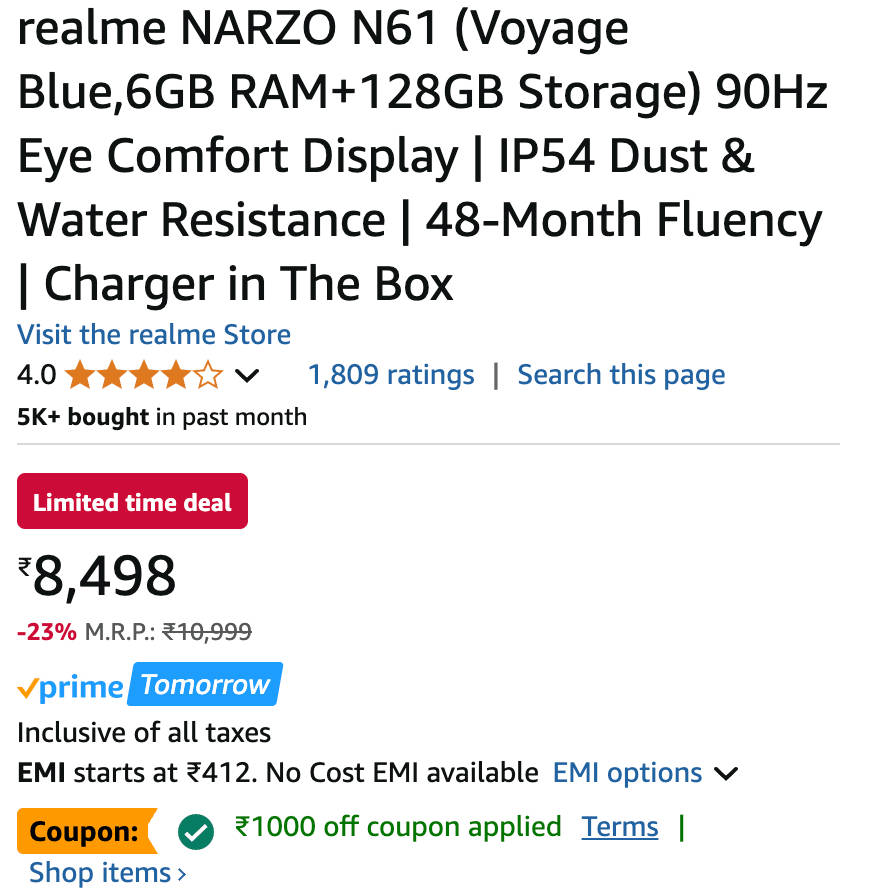Visit the realme Store link
This screenshot has width=872, height=896.
[x=154, y=334]
